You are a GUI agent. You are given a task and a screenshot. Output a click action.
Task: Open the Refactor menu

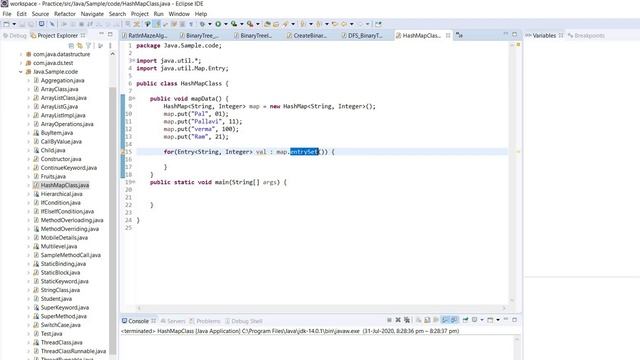click(65, 13)
